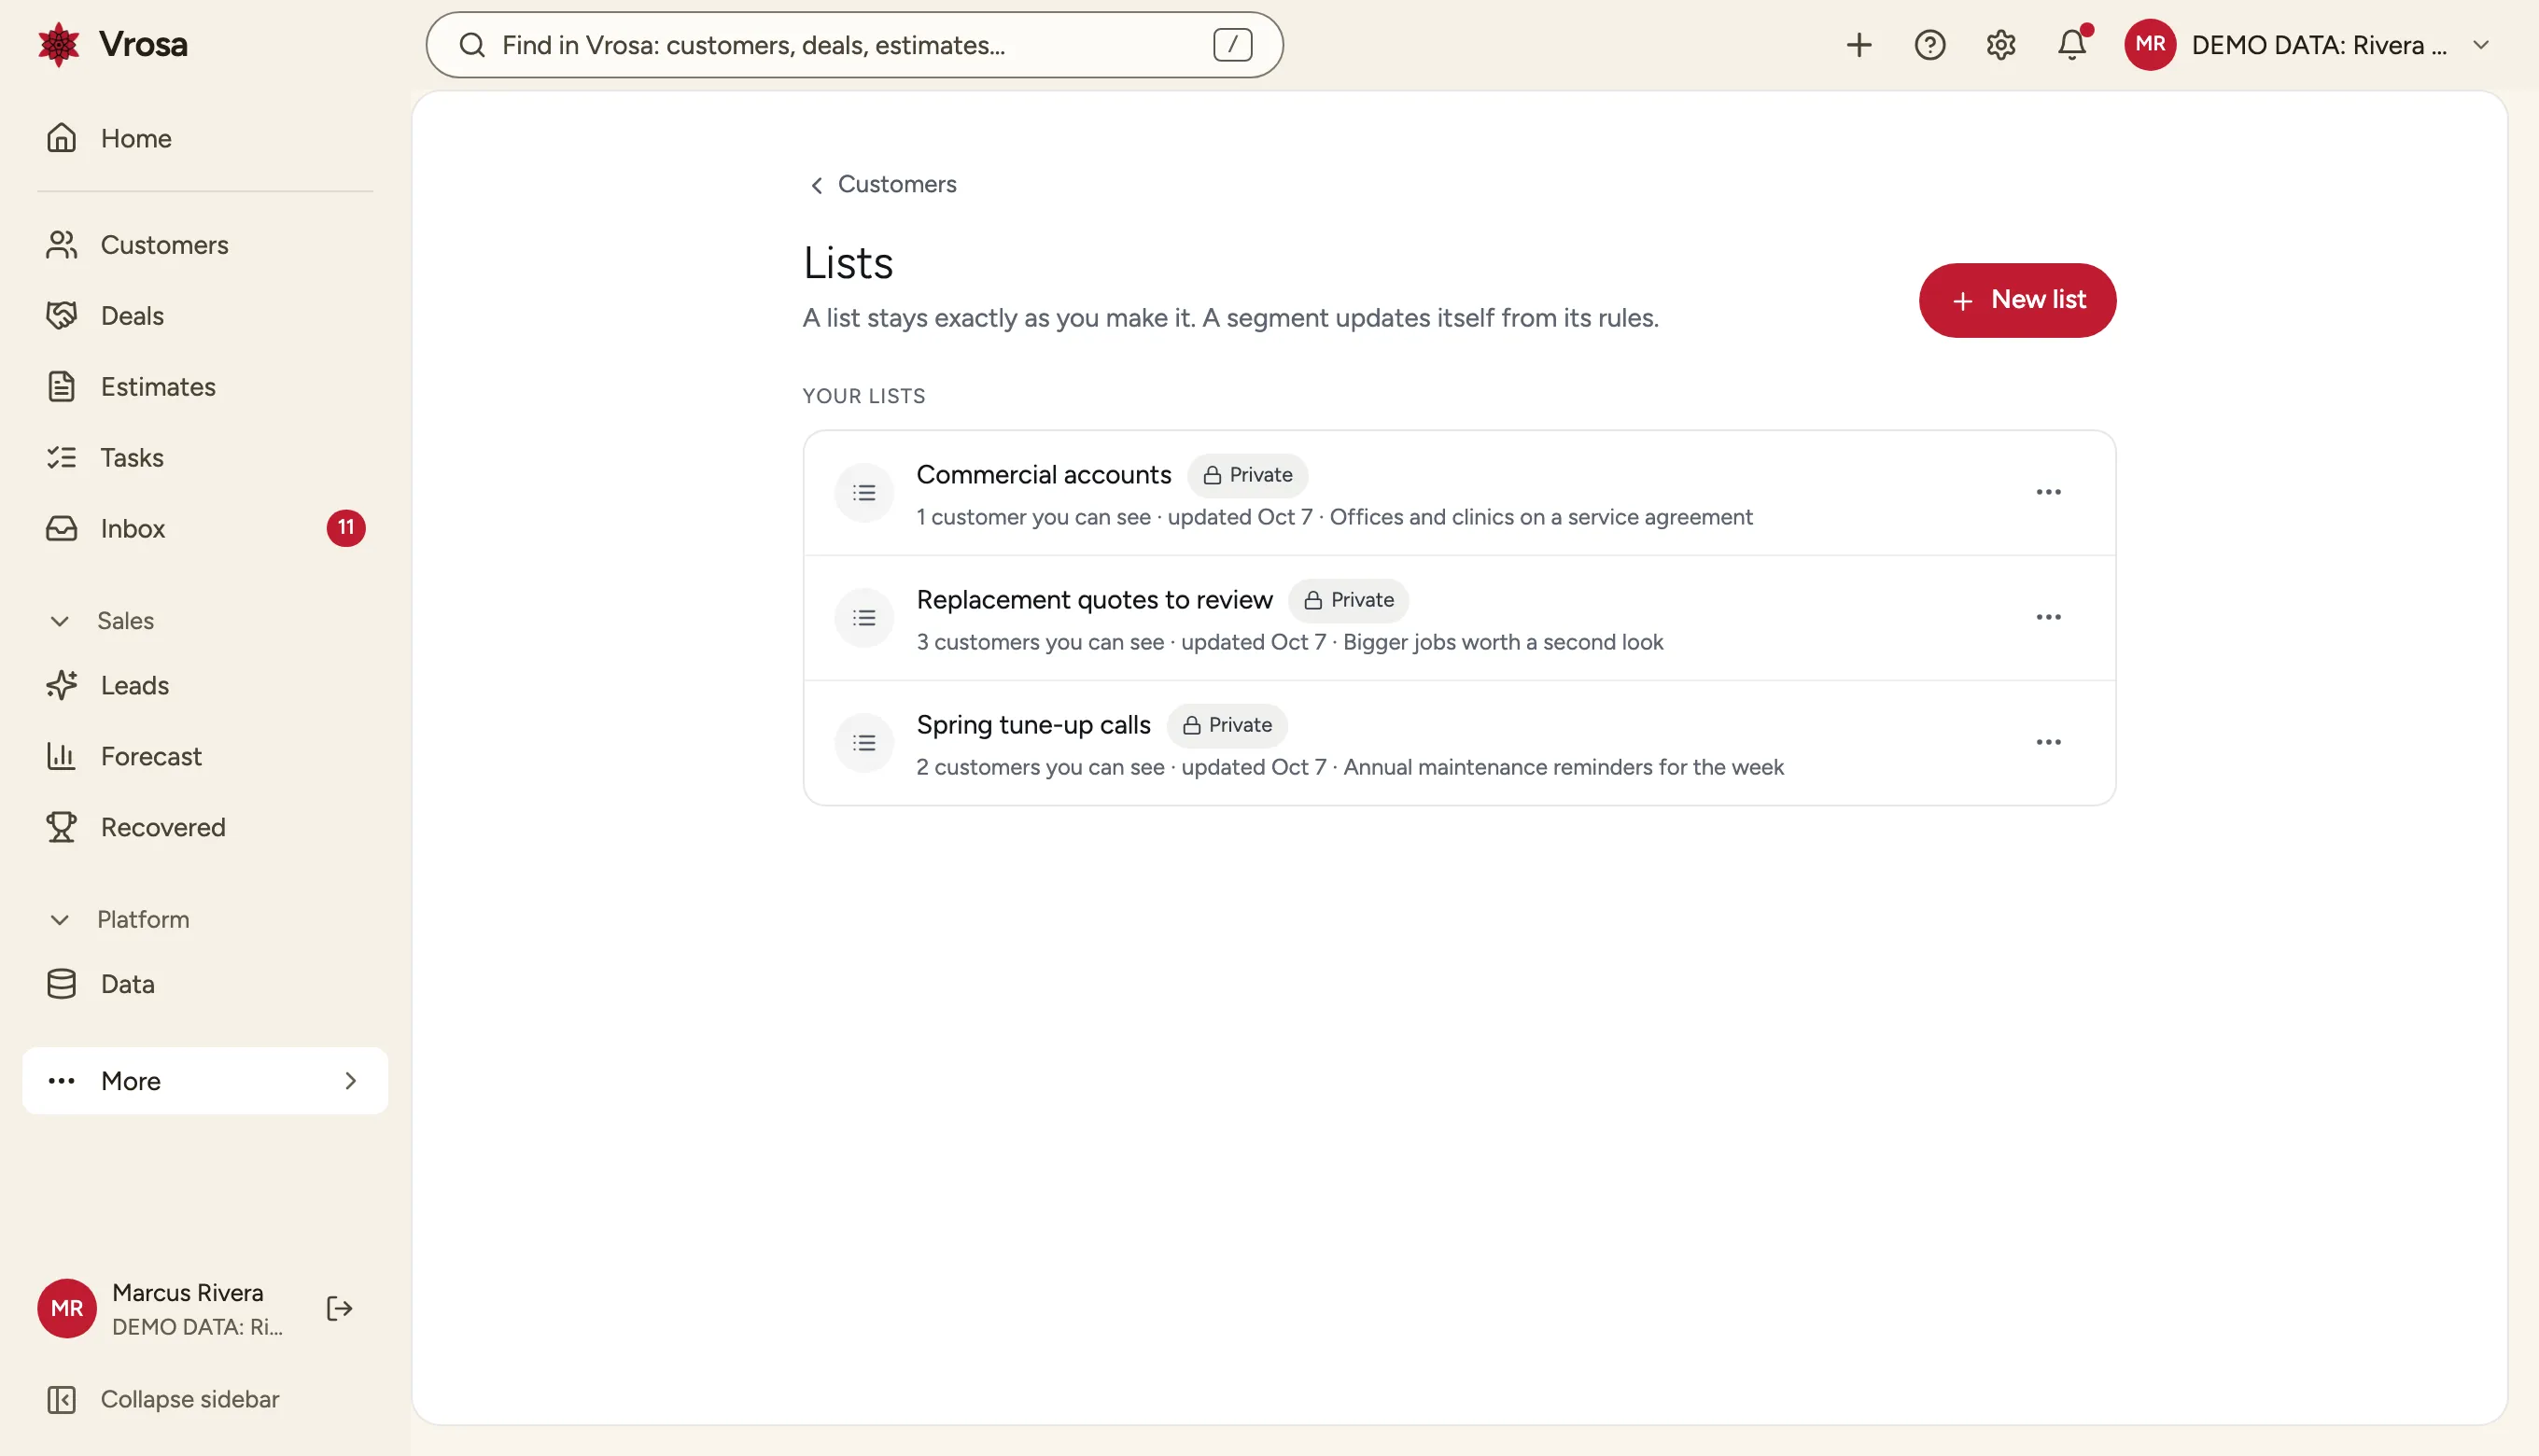Click the Vrosa flower logo
This screenshot has height=1456, width=2539.
[x=59, y=45]
